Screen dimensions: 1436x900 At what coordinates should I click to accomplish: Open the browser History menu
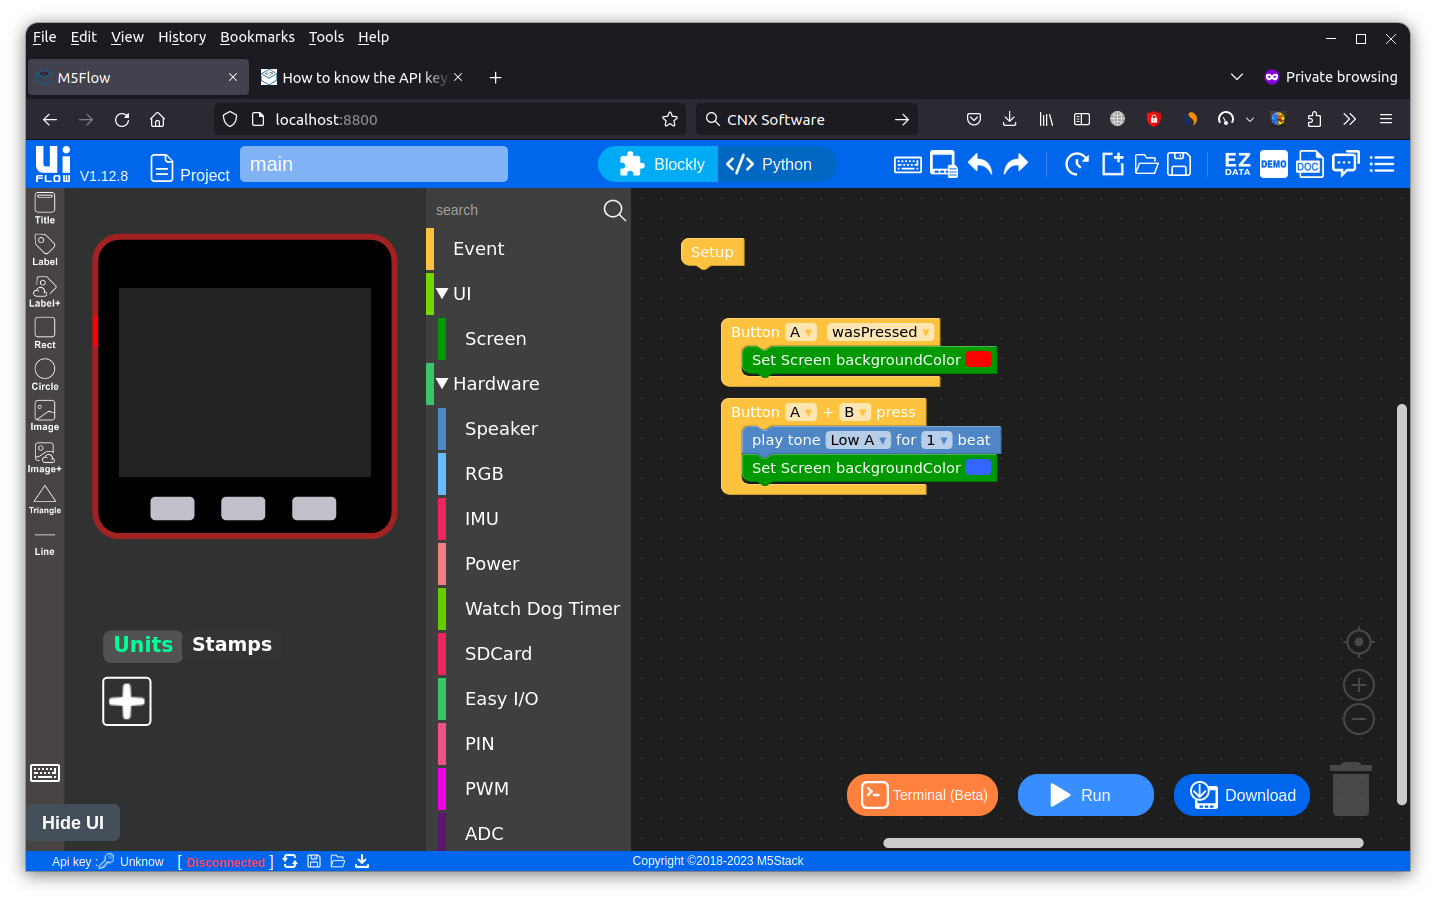(182, 37)
